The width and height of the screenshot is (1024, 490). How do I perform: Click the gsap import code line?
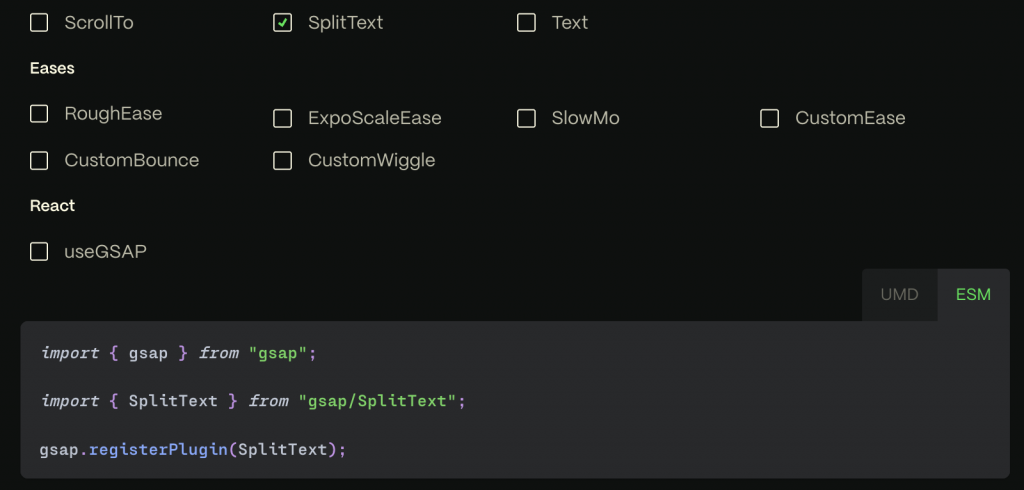179,353
